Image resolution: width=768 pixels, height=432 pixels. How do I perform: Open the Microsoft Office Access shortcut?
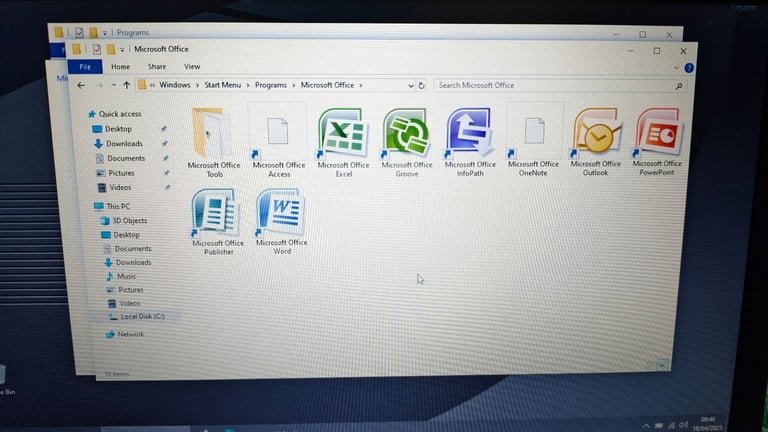coord(278,141)
